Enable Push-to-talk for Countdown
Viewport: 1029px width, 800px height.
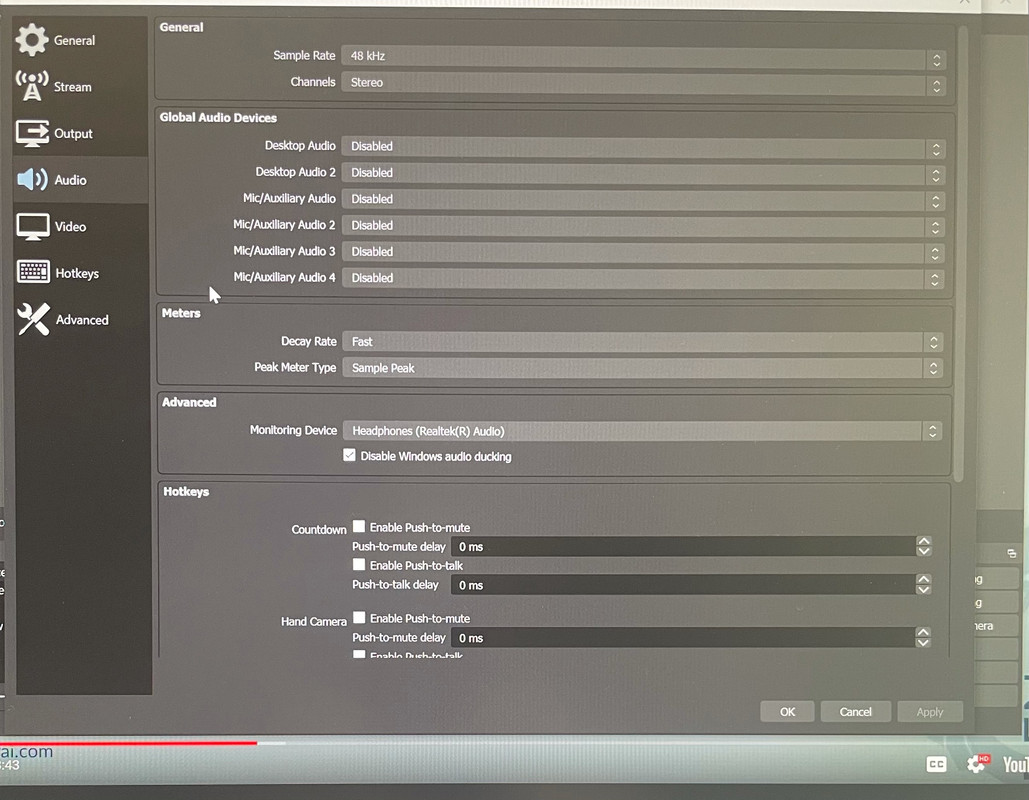[x=359, y=564]
